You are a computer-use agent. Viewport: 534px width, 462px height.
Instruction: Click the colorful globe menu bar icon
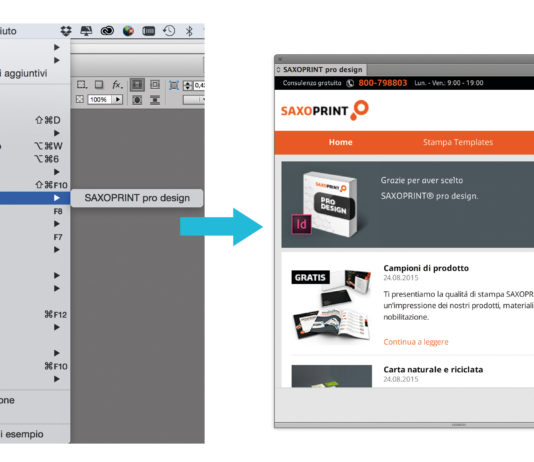click(128, 31)
